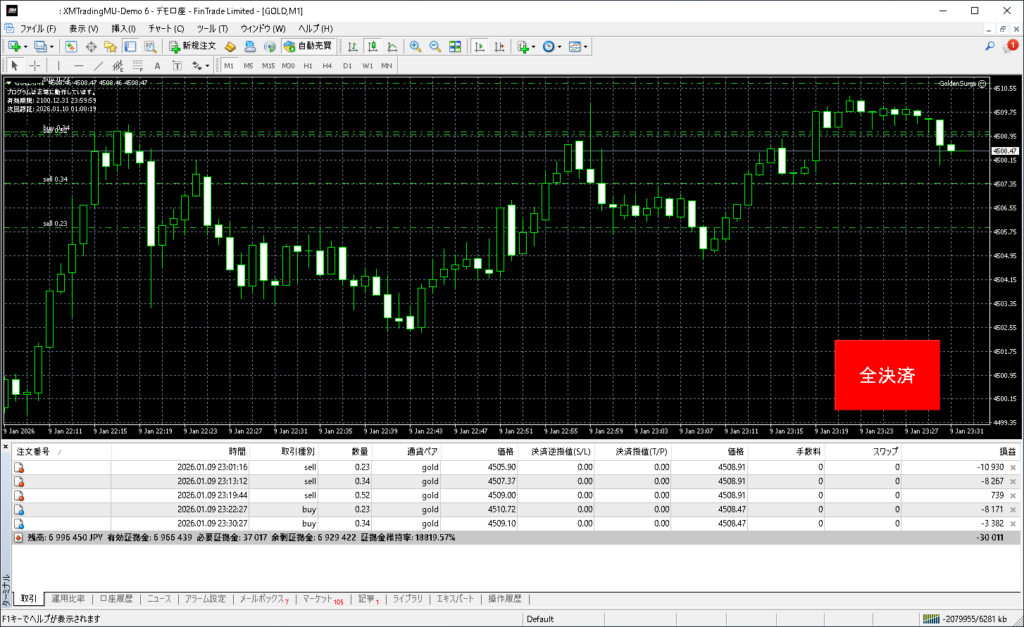This screenshot has height=627, width=1024.
Task: Open the periodicity clock dropdown
Action: pyautogui.click(x=561, y=46)
